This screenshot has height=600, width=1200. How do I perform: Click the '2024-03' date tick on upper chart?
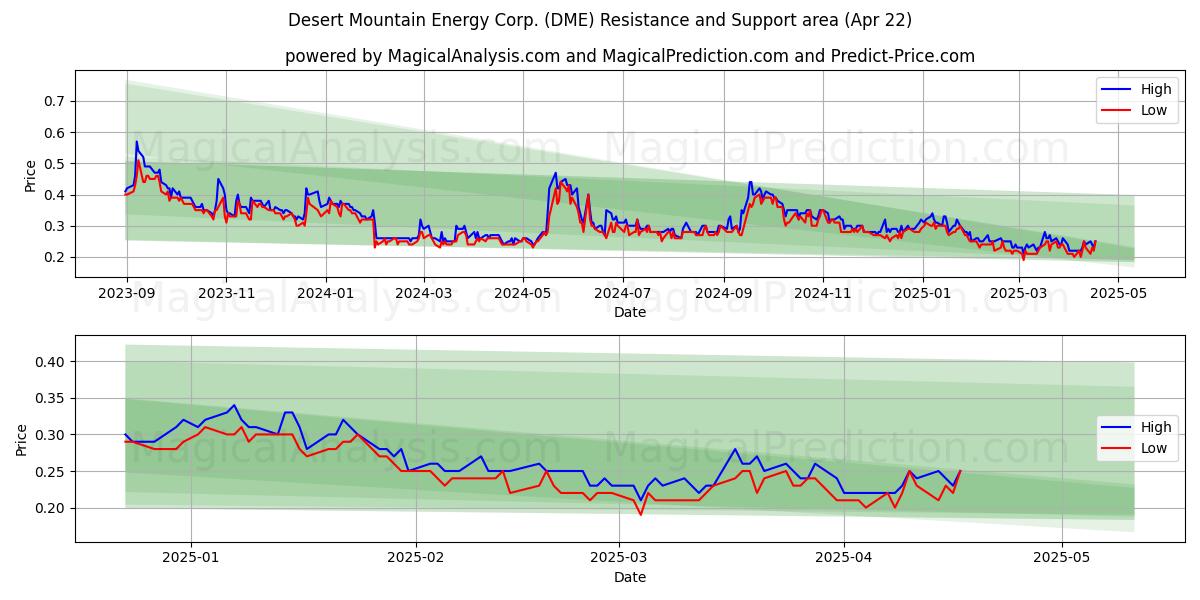click(x=424, y=294)
